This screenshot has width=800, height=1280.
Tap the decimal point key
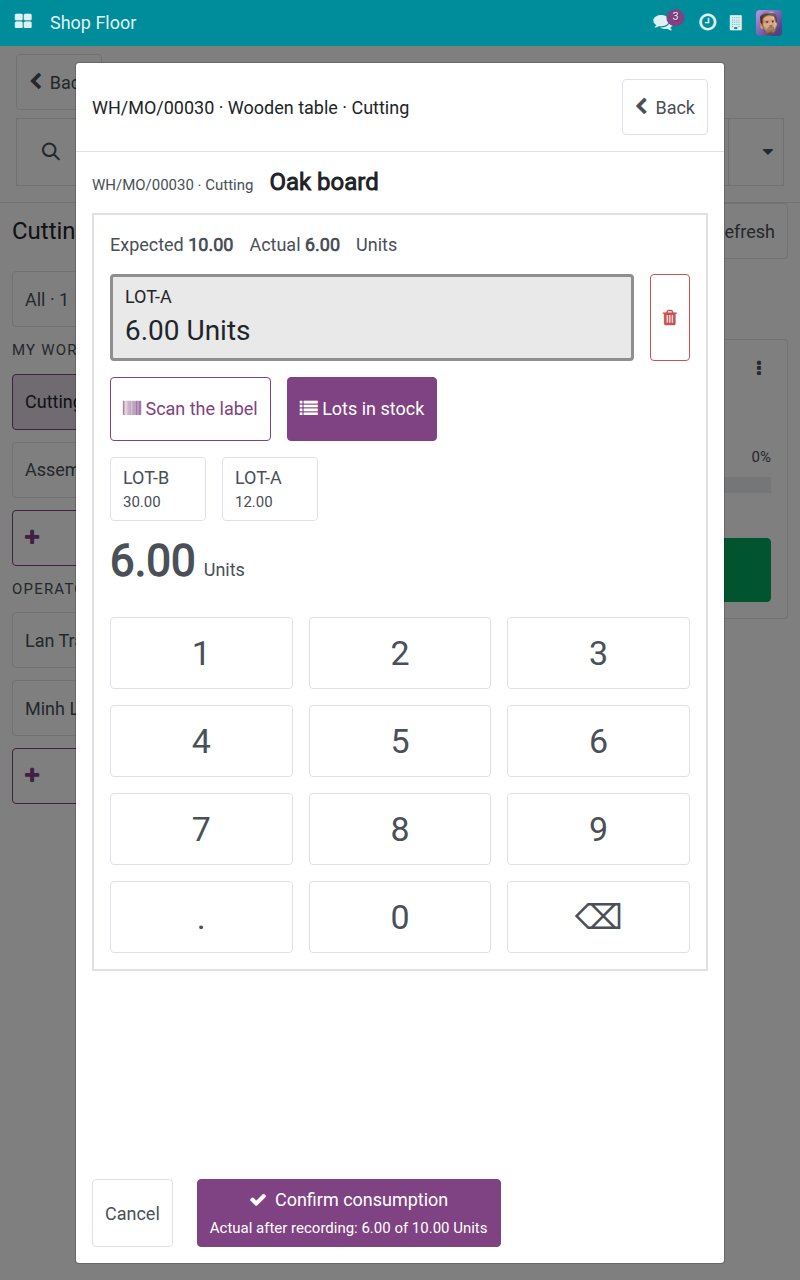[201, 917]
